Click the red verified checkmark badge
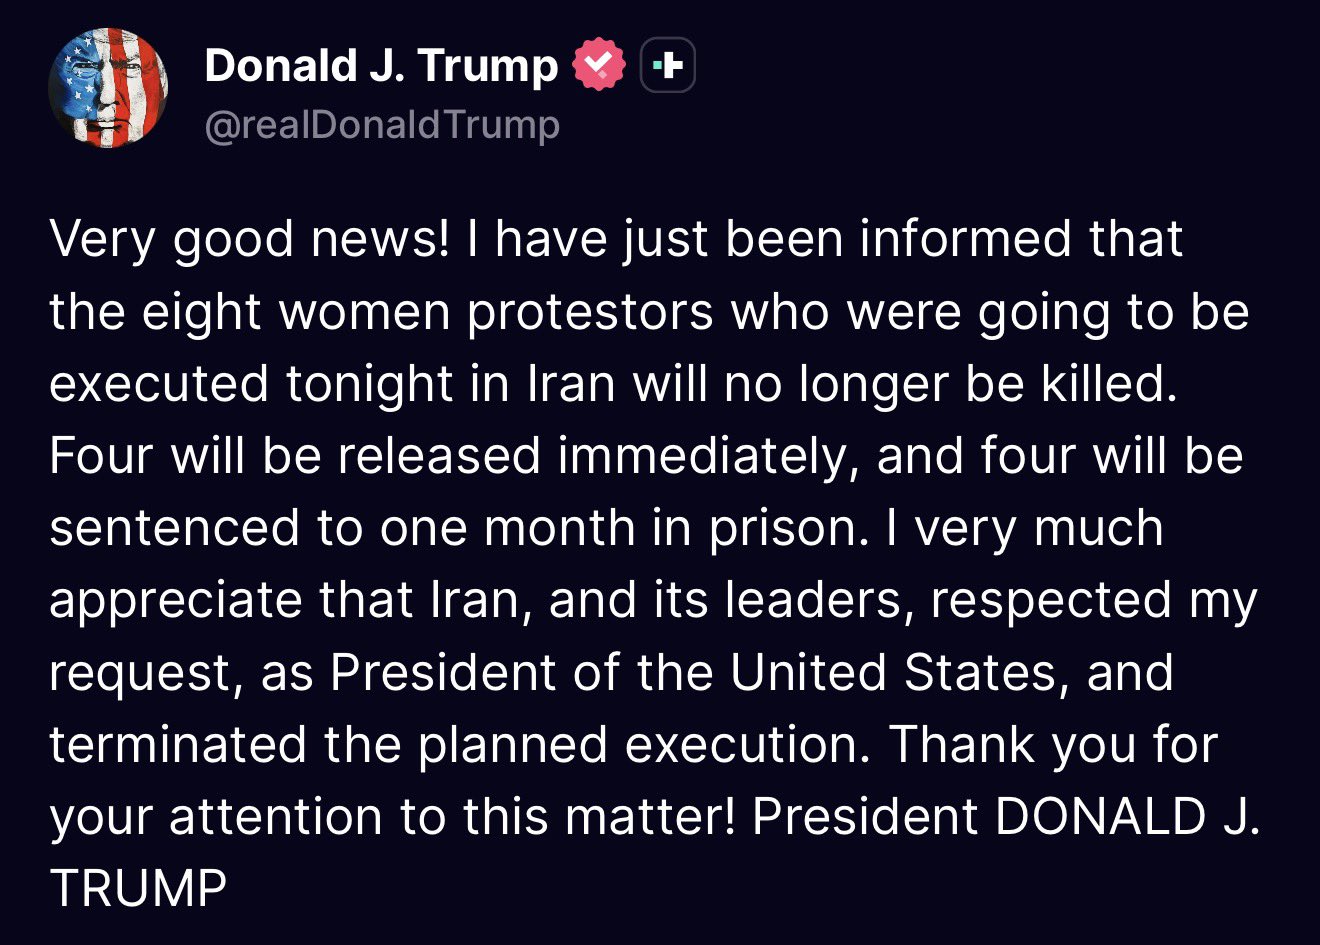This screenshot has height=945, width=1320. pyautogui.click(x=598, y=65)
